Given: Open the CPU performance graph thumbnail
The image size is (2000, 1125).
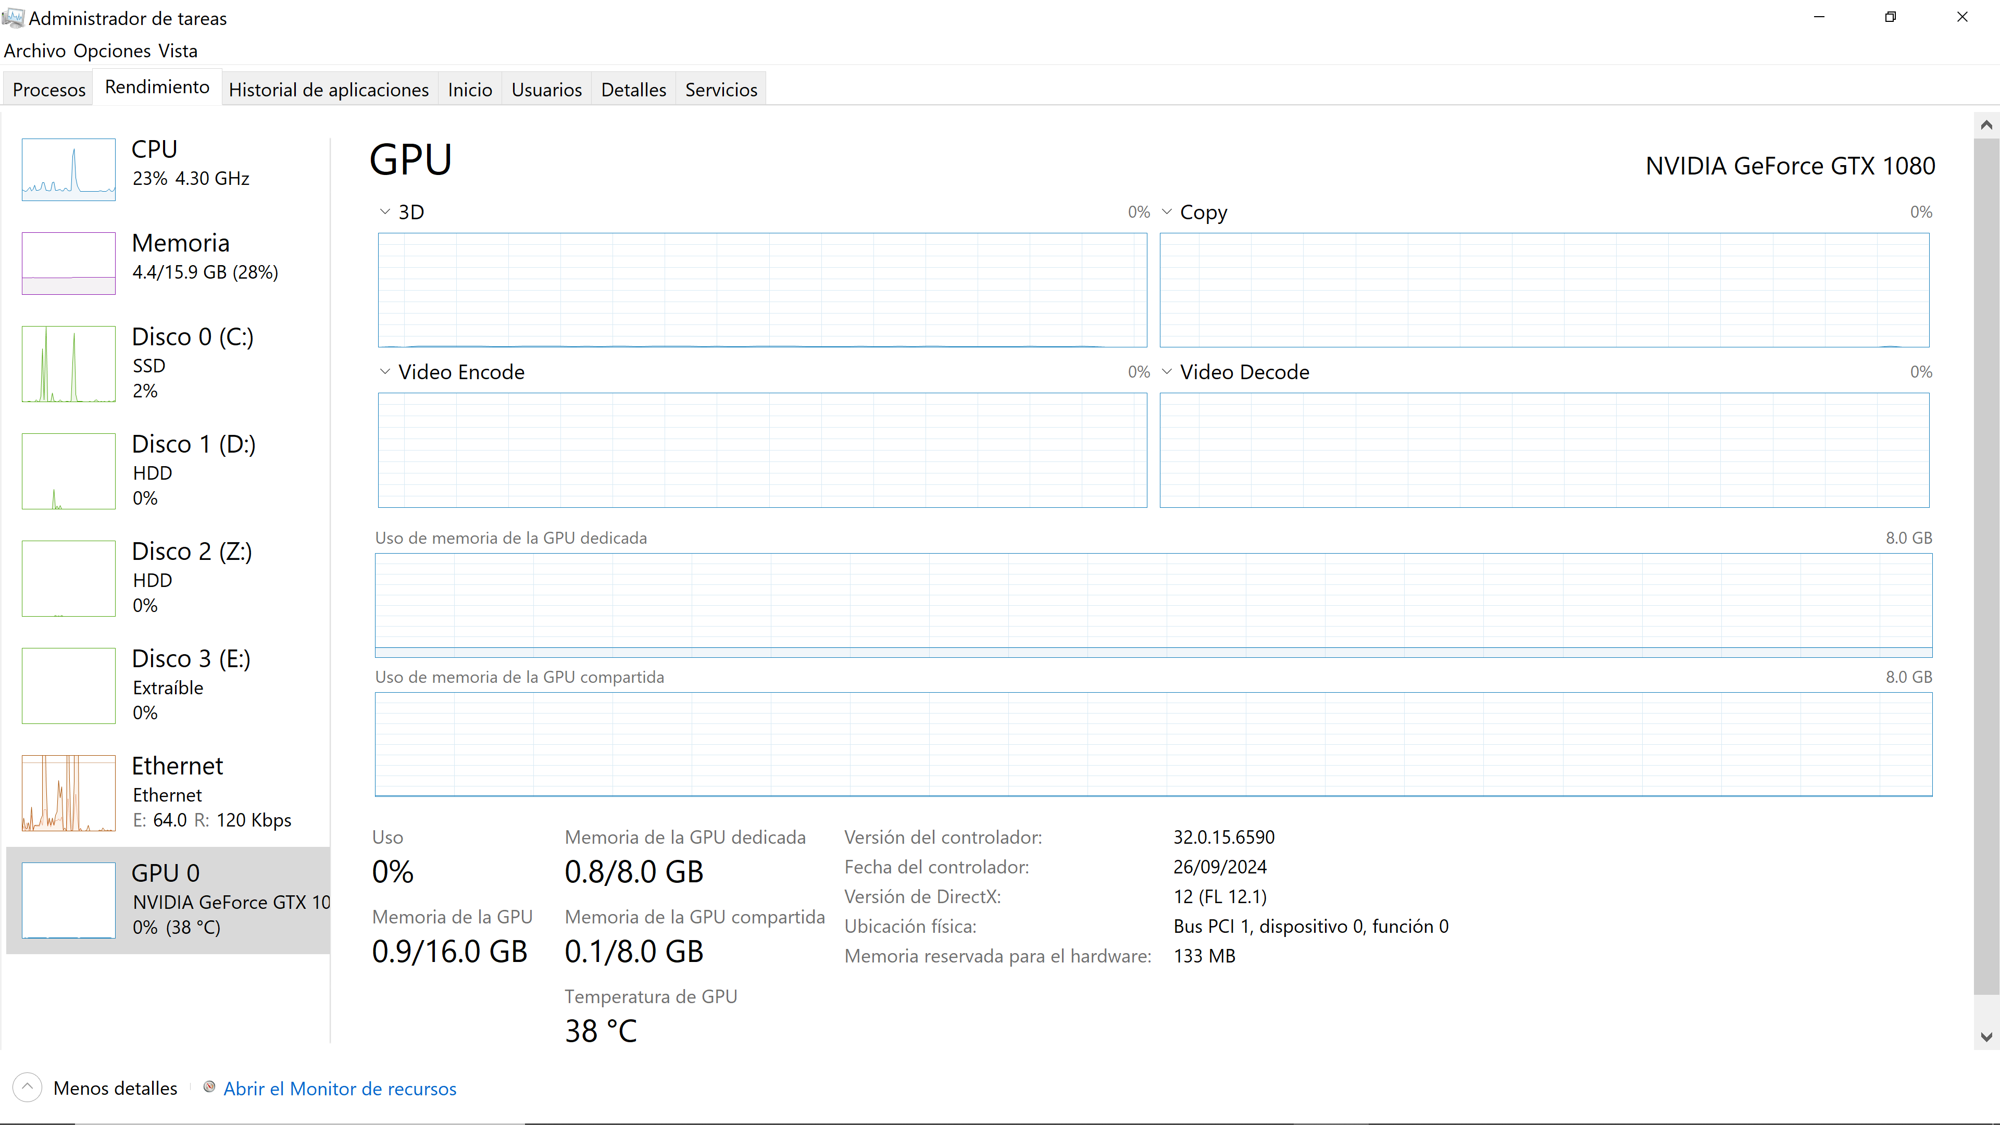Looking at the screenshot, I should (x=68, y=169).
